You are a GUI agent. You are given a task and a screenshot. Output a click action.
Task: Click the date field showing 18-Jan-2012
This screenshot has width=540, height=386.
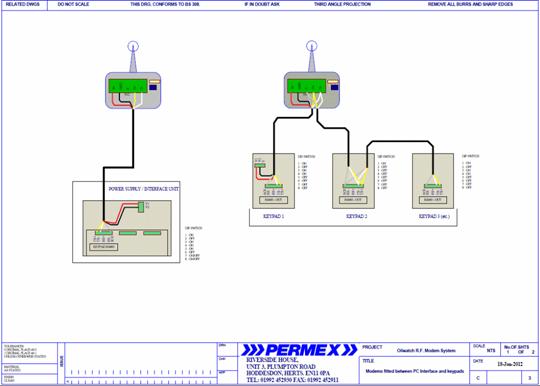coord(510,364)
